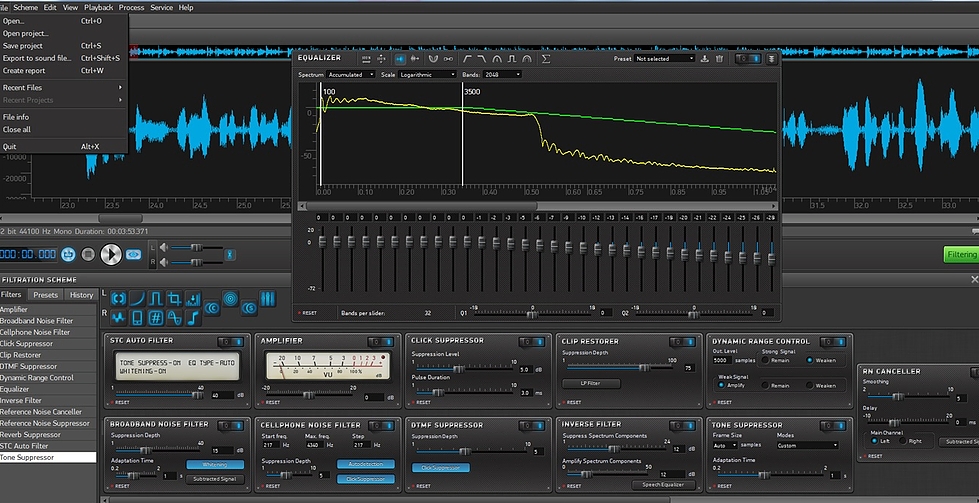Select Reverb Suppressor in filters list
979x503 pixels.
tap(48, 435)
